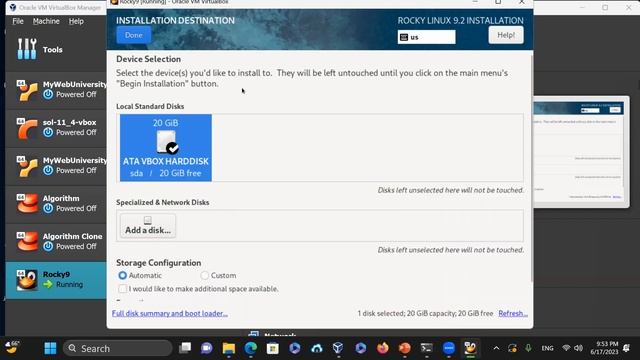Click ROCKY LINUX 9.2 INSTALLATION text
This screenshot has width=640, height=360.
coord(460,20)
